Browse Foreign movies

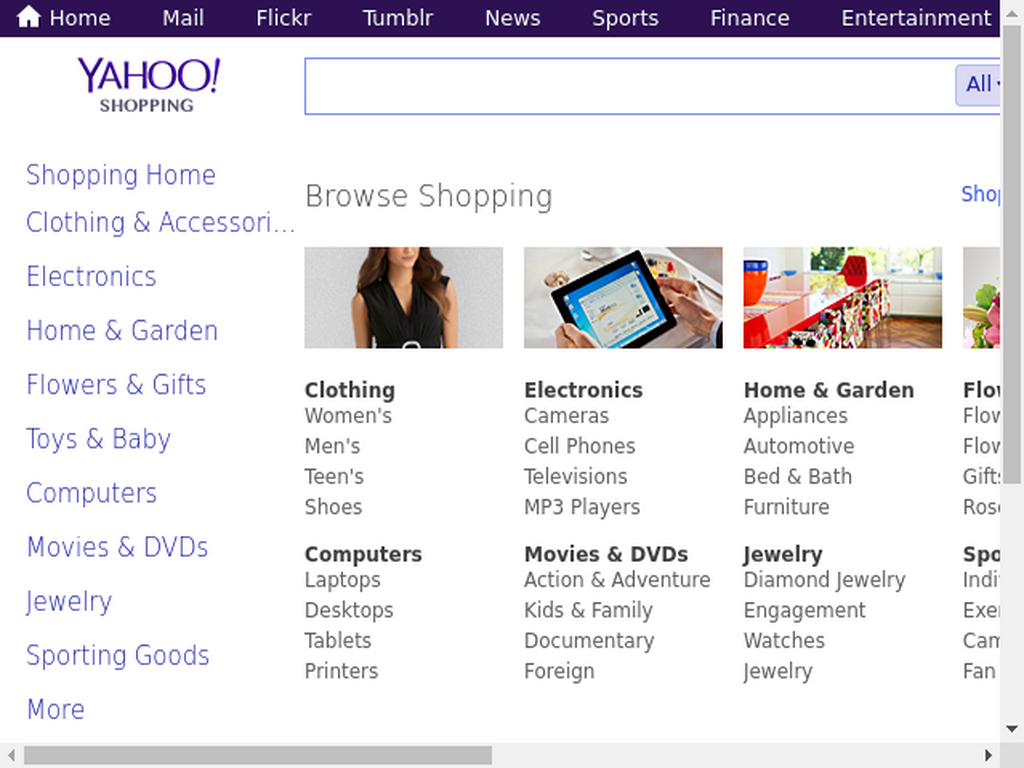coord(559,671)
